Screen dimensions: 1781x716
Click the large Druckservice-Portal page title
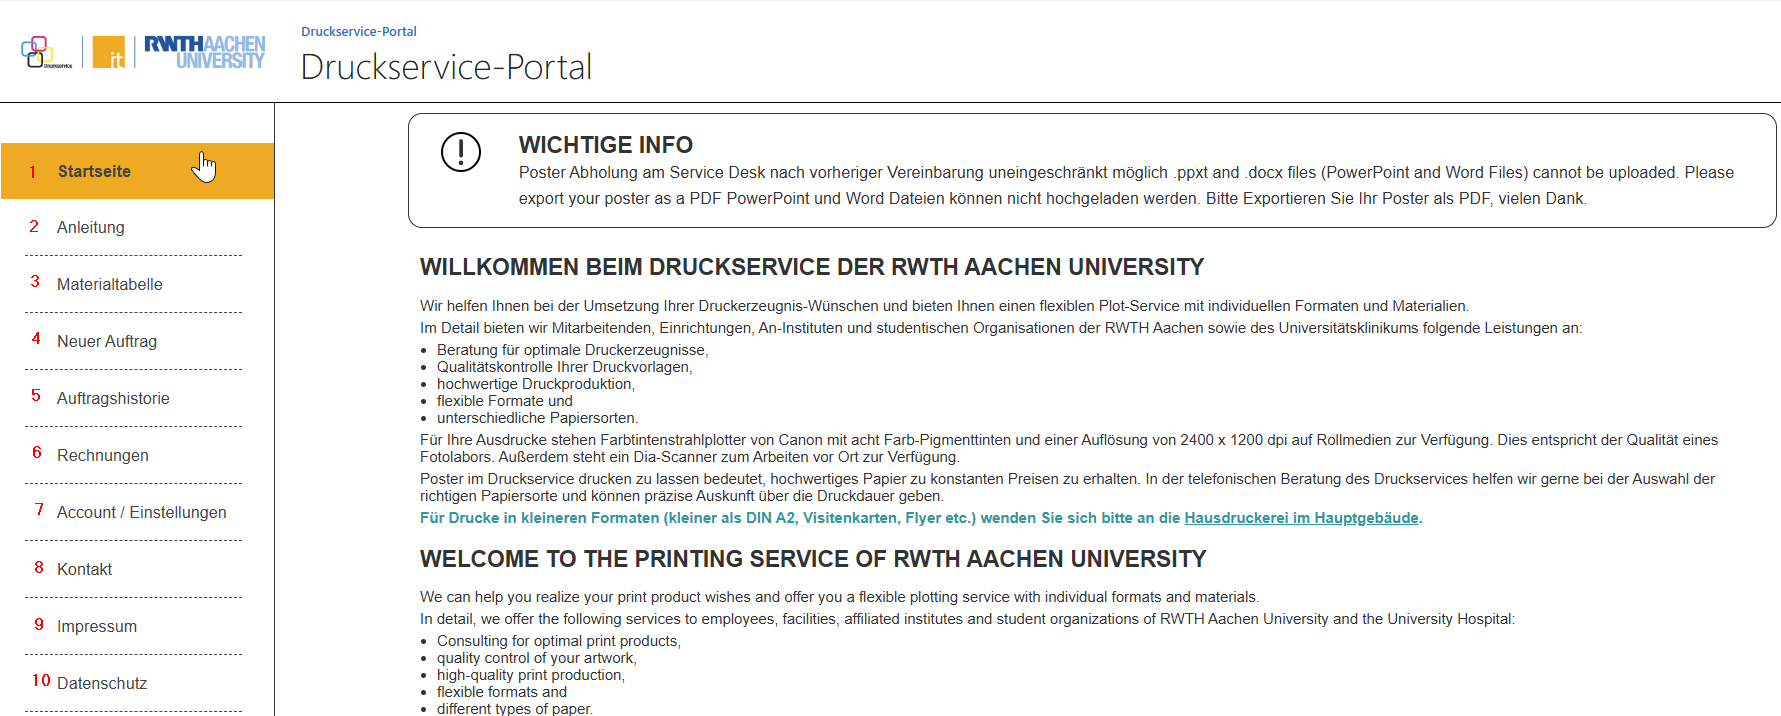click(x=446, y=67)
